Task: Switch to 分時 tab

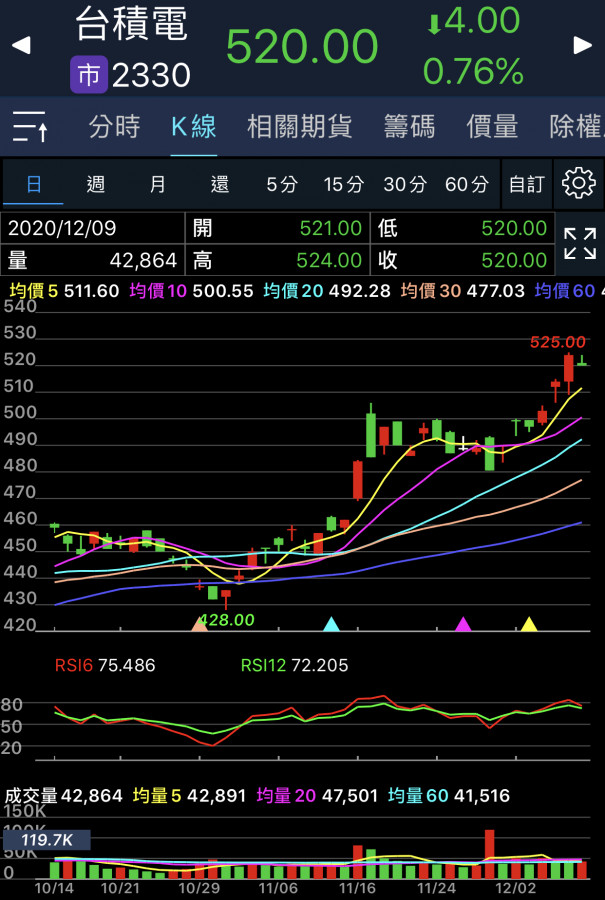Action: [114, 127]
